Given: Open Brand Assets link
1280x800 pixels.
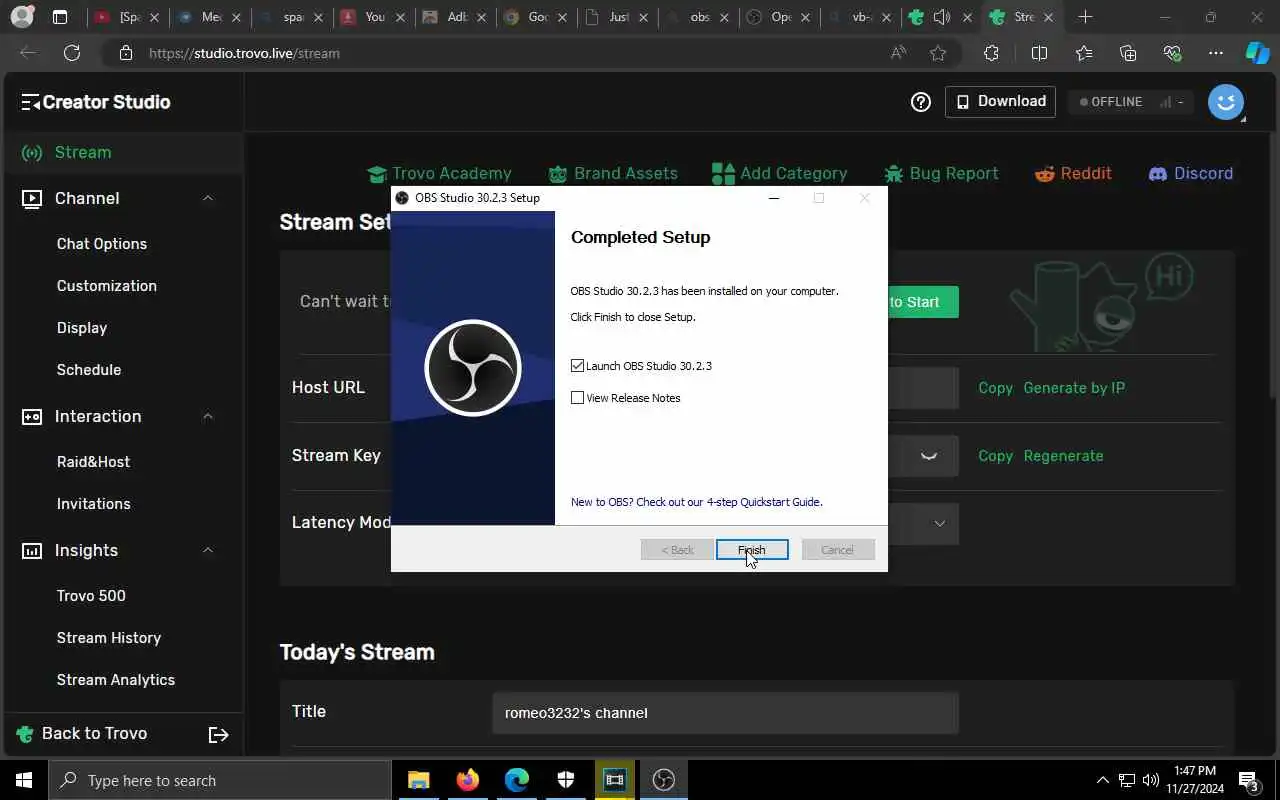Looking at the screenshot, I should [613, 174].
